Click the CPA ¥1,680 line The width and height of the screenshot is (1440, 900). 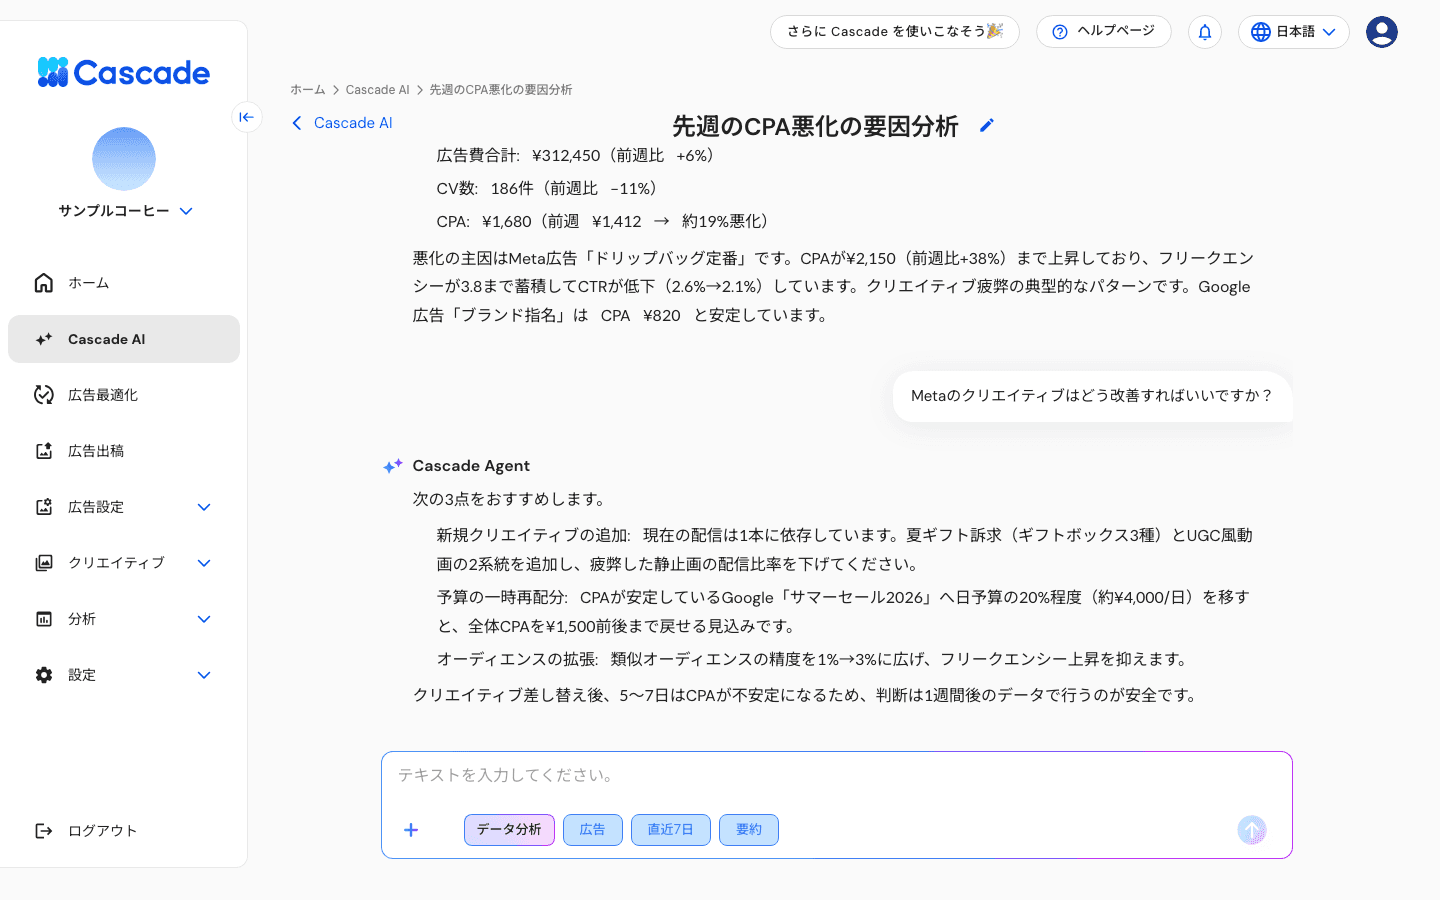click(605, 222)
